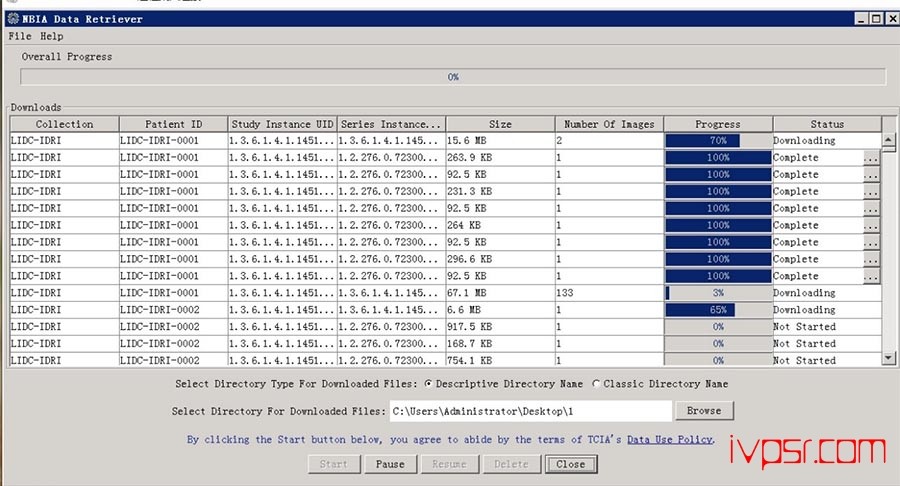Sort by the Size column header
900x486 pixels.
coord(501,124)
